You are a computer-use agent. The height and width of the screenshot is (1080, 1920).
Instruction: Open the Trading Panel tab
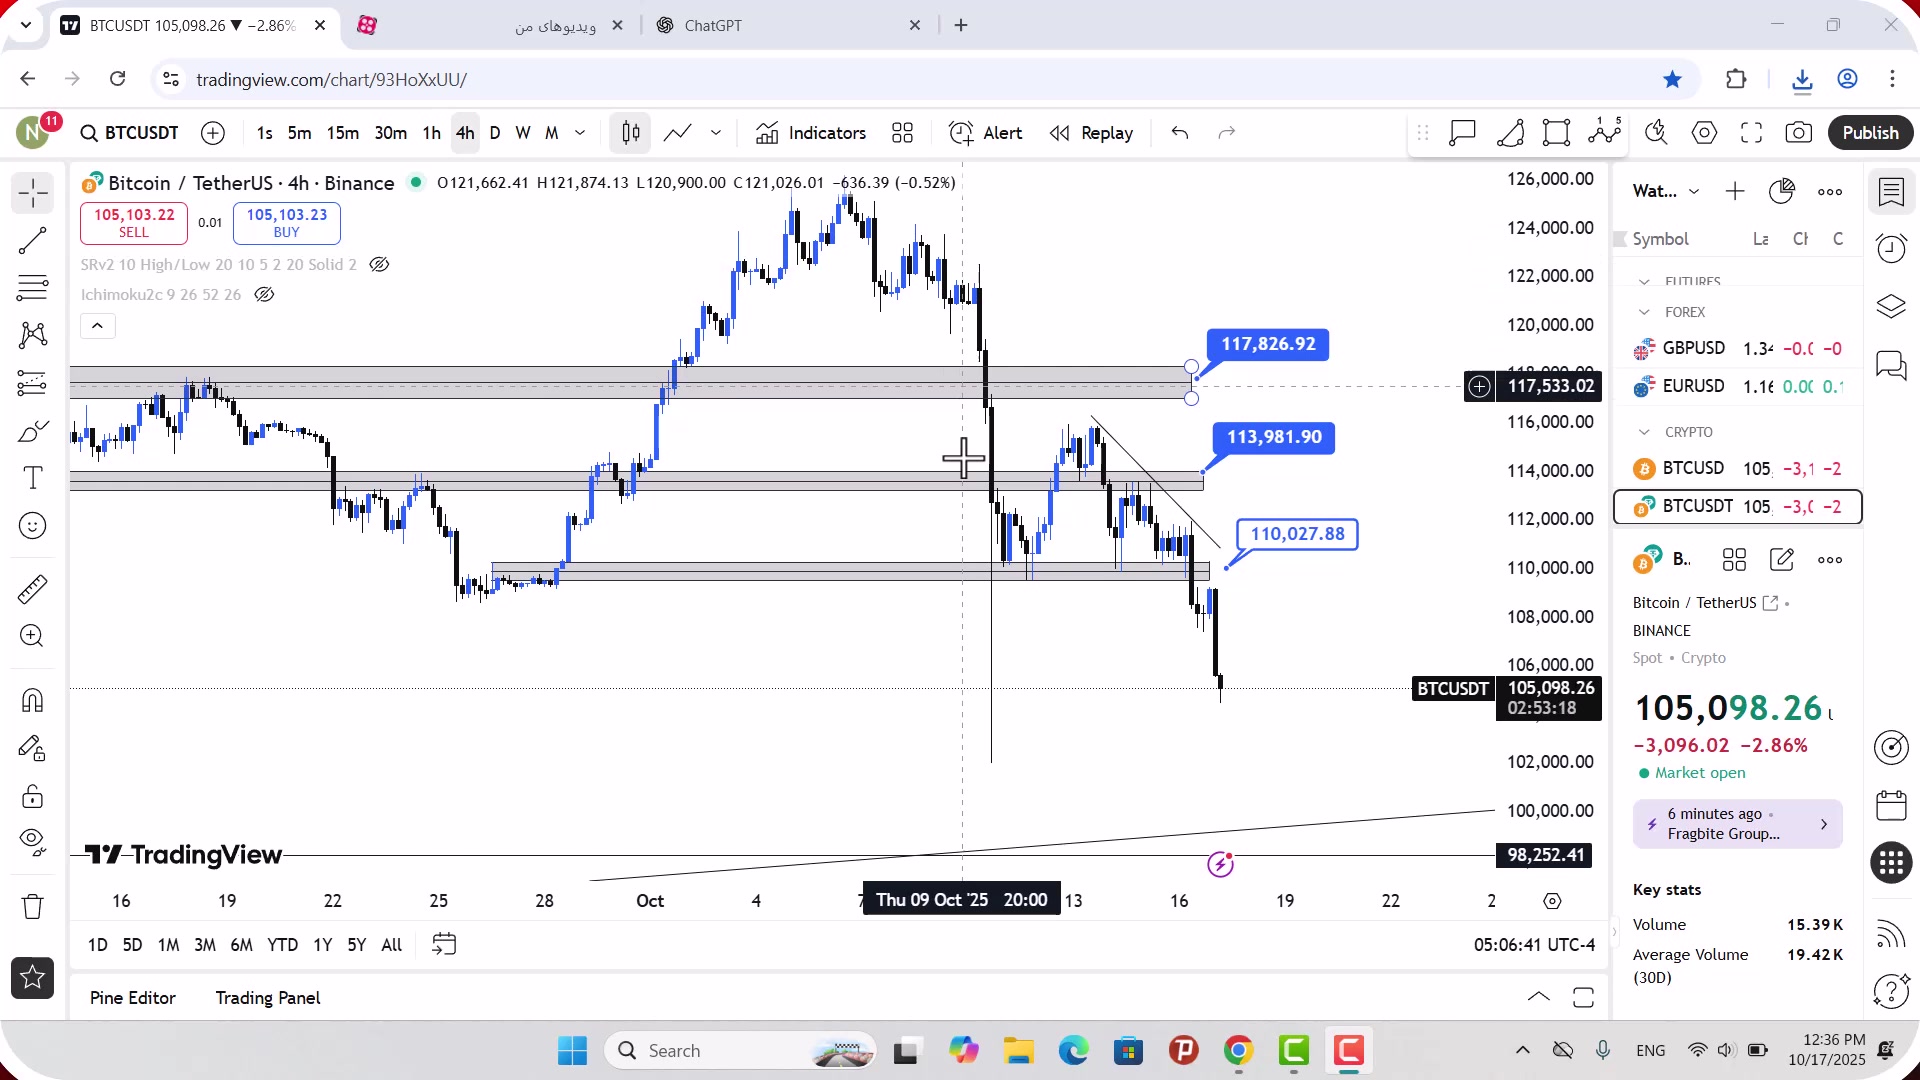[268, 998]
